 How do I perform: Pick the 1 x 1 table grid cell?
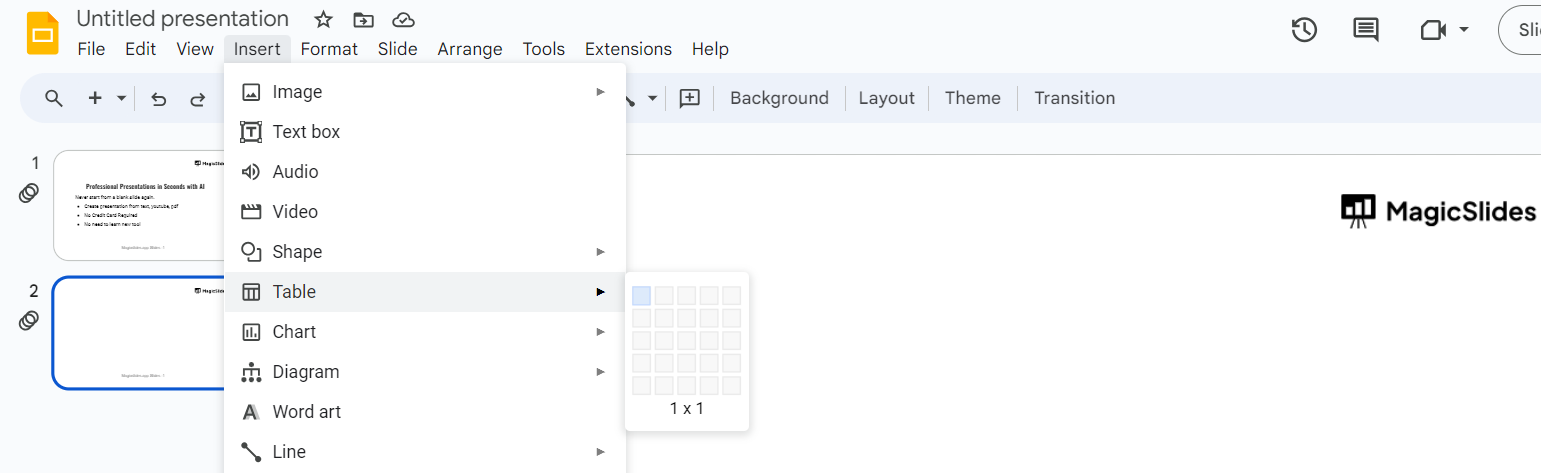tap(641, 295)
